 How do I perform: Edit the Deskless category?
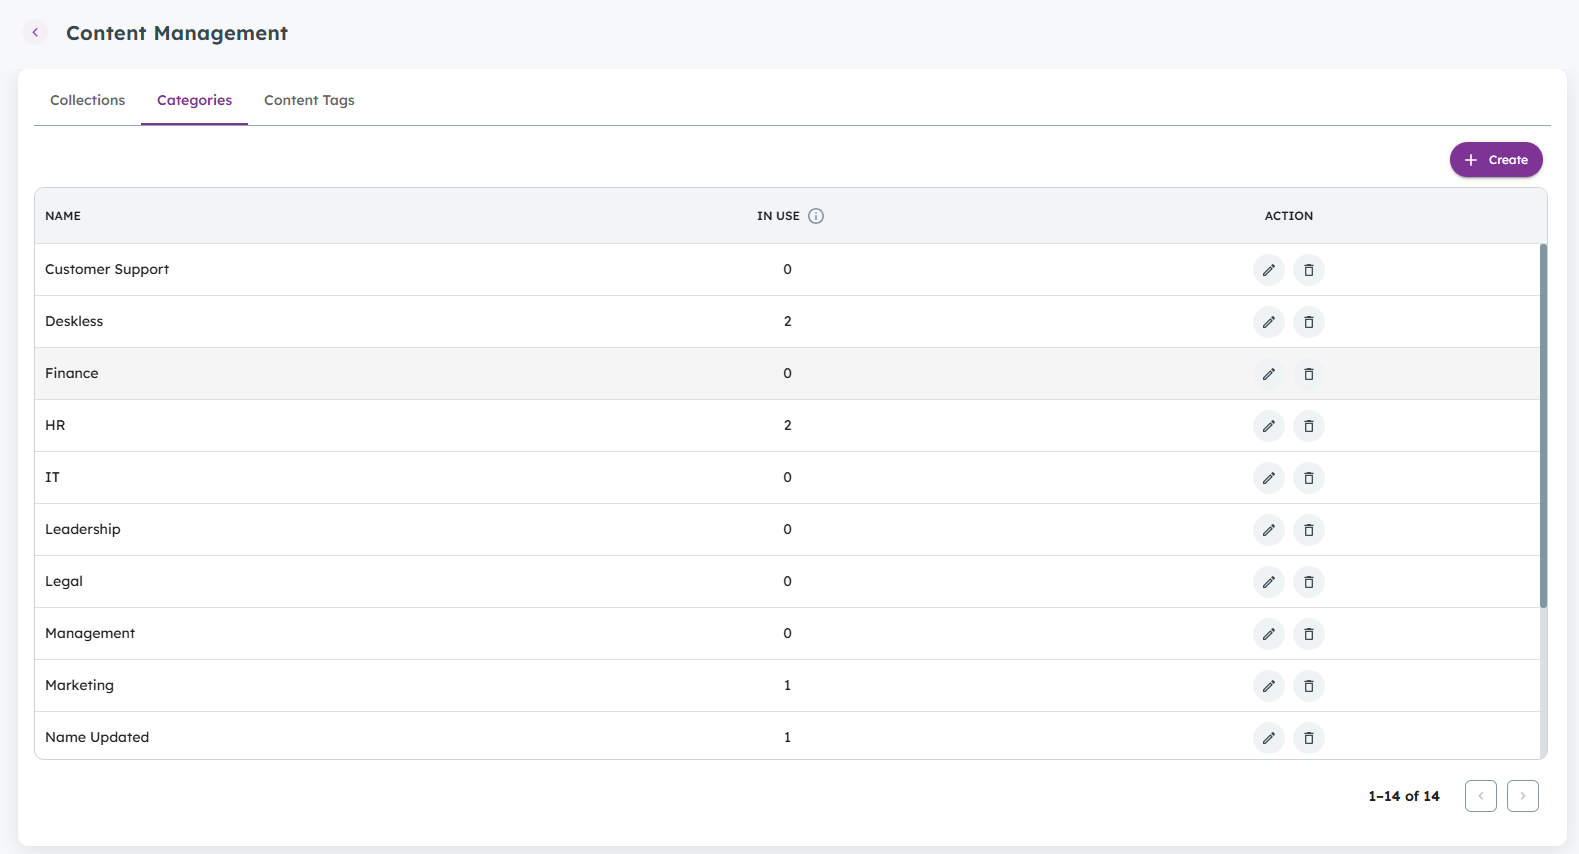tap(1269, 322)
